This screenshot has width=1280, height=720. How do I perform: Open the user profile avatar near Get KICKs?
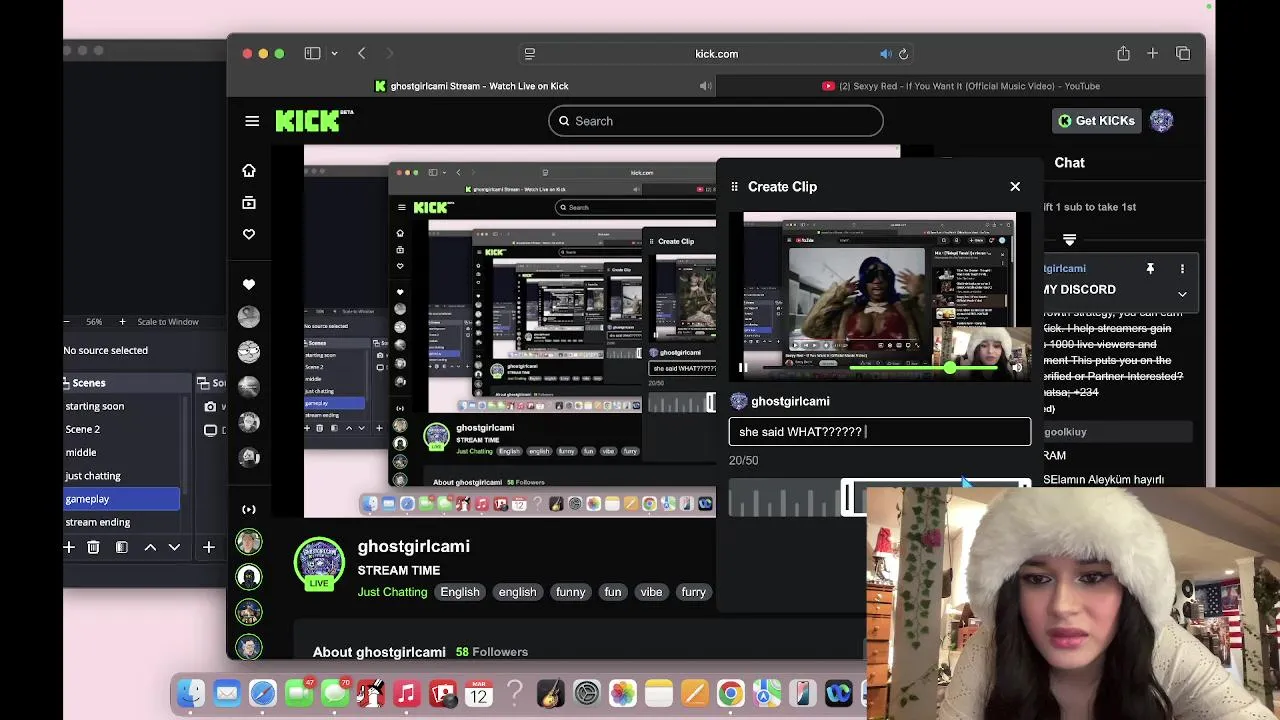pos(1161,121)
